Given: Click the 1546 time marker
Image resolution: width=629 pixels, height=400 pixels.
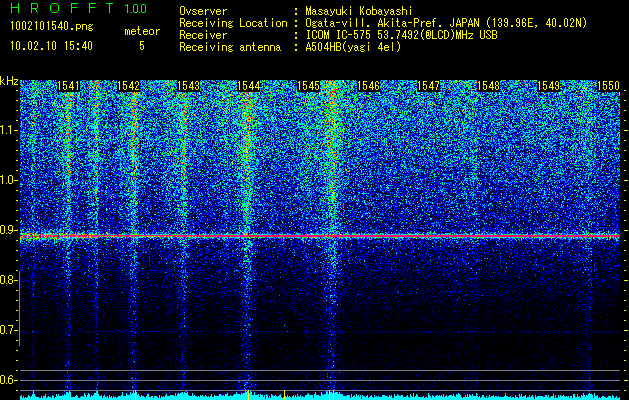Looking at the screenshot, I should pyautogui.click(x=368, y=86).
